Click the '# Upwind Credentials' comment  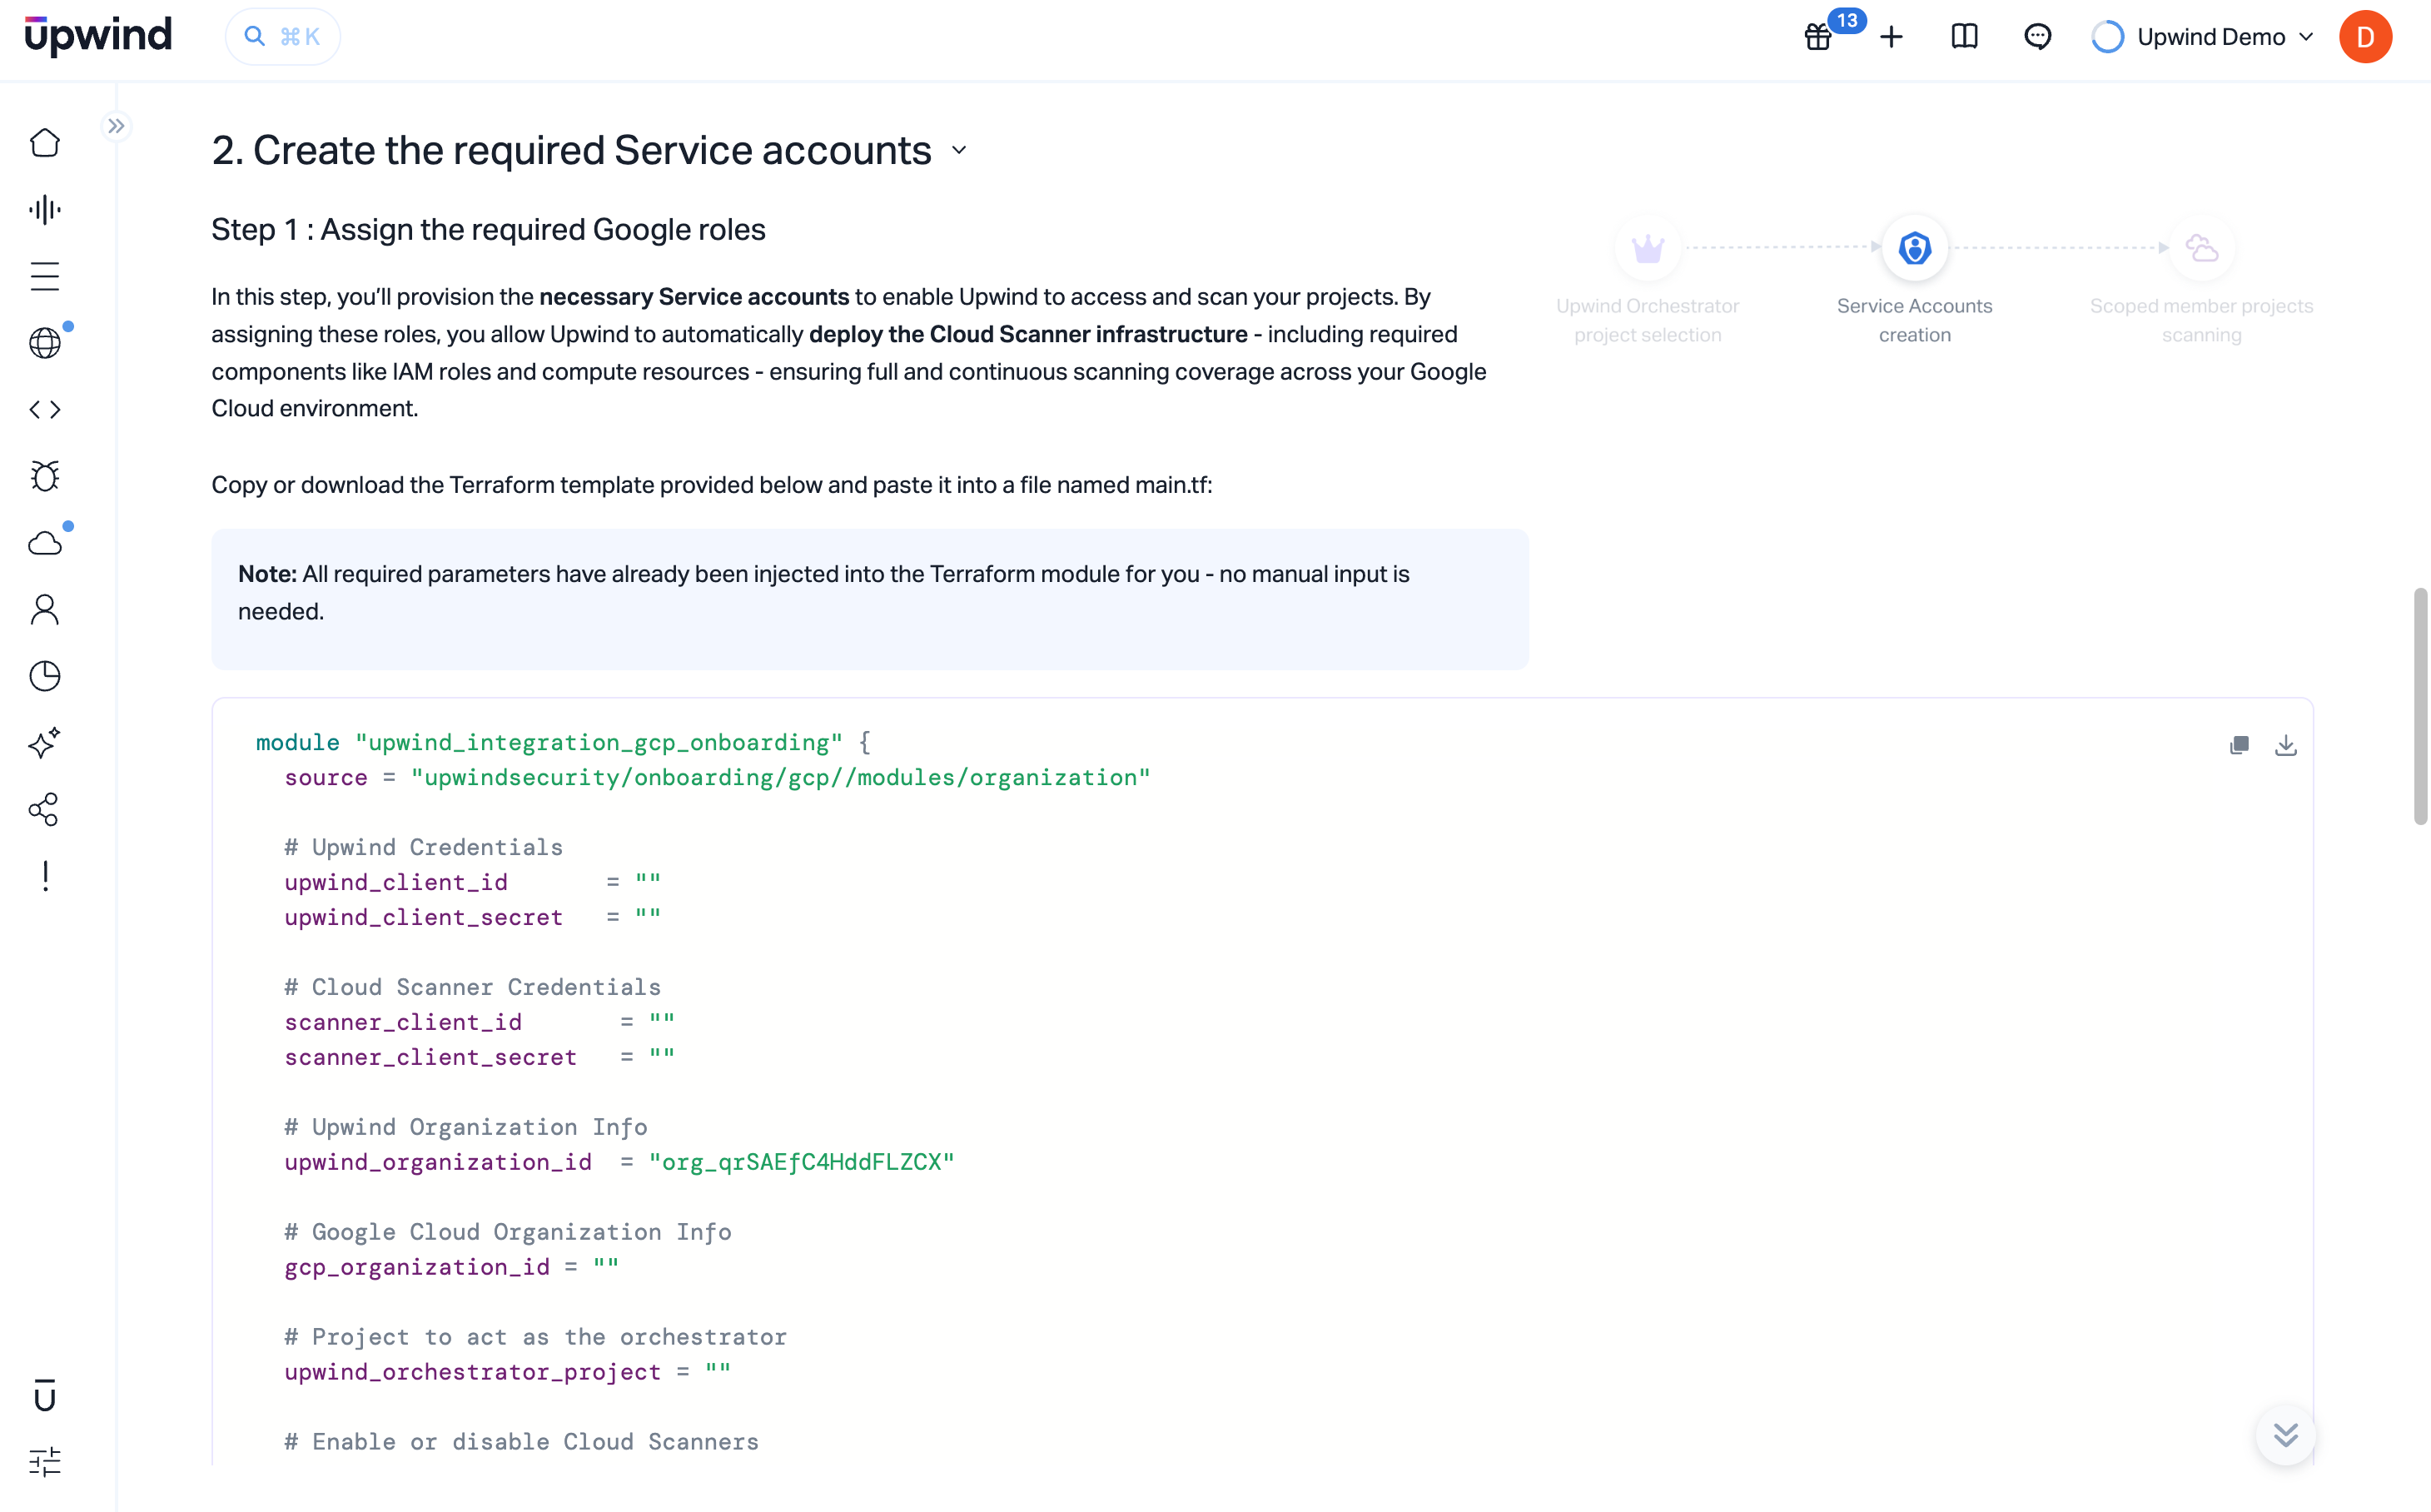click(423, 847)
